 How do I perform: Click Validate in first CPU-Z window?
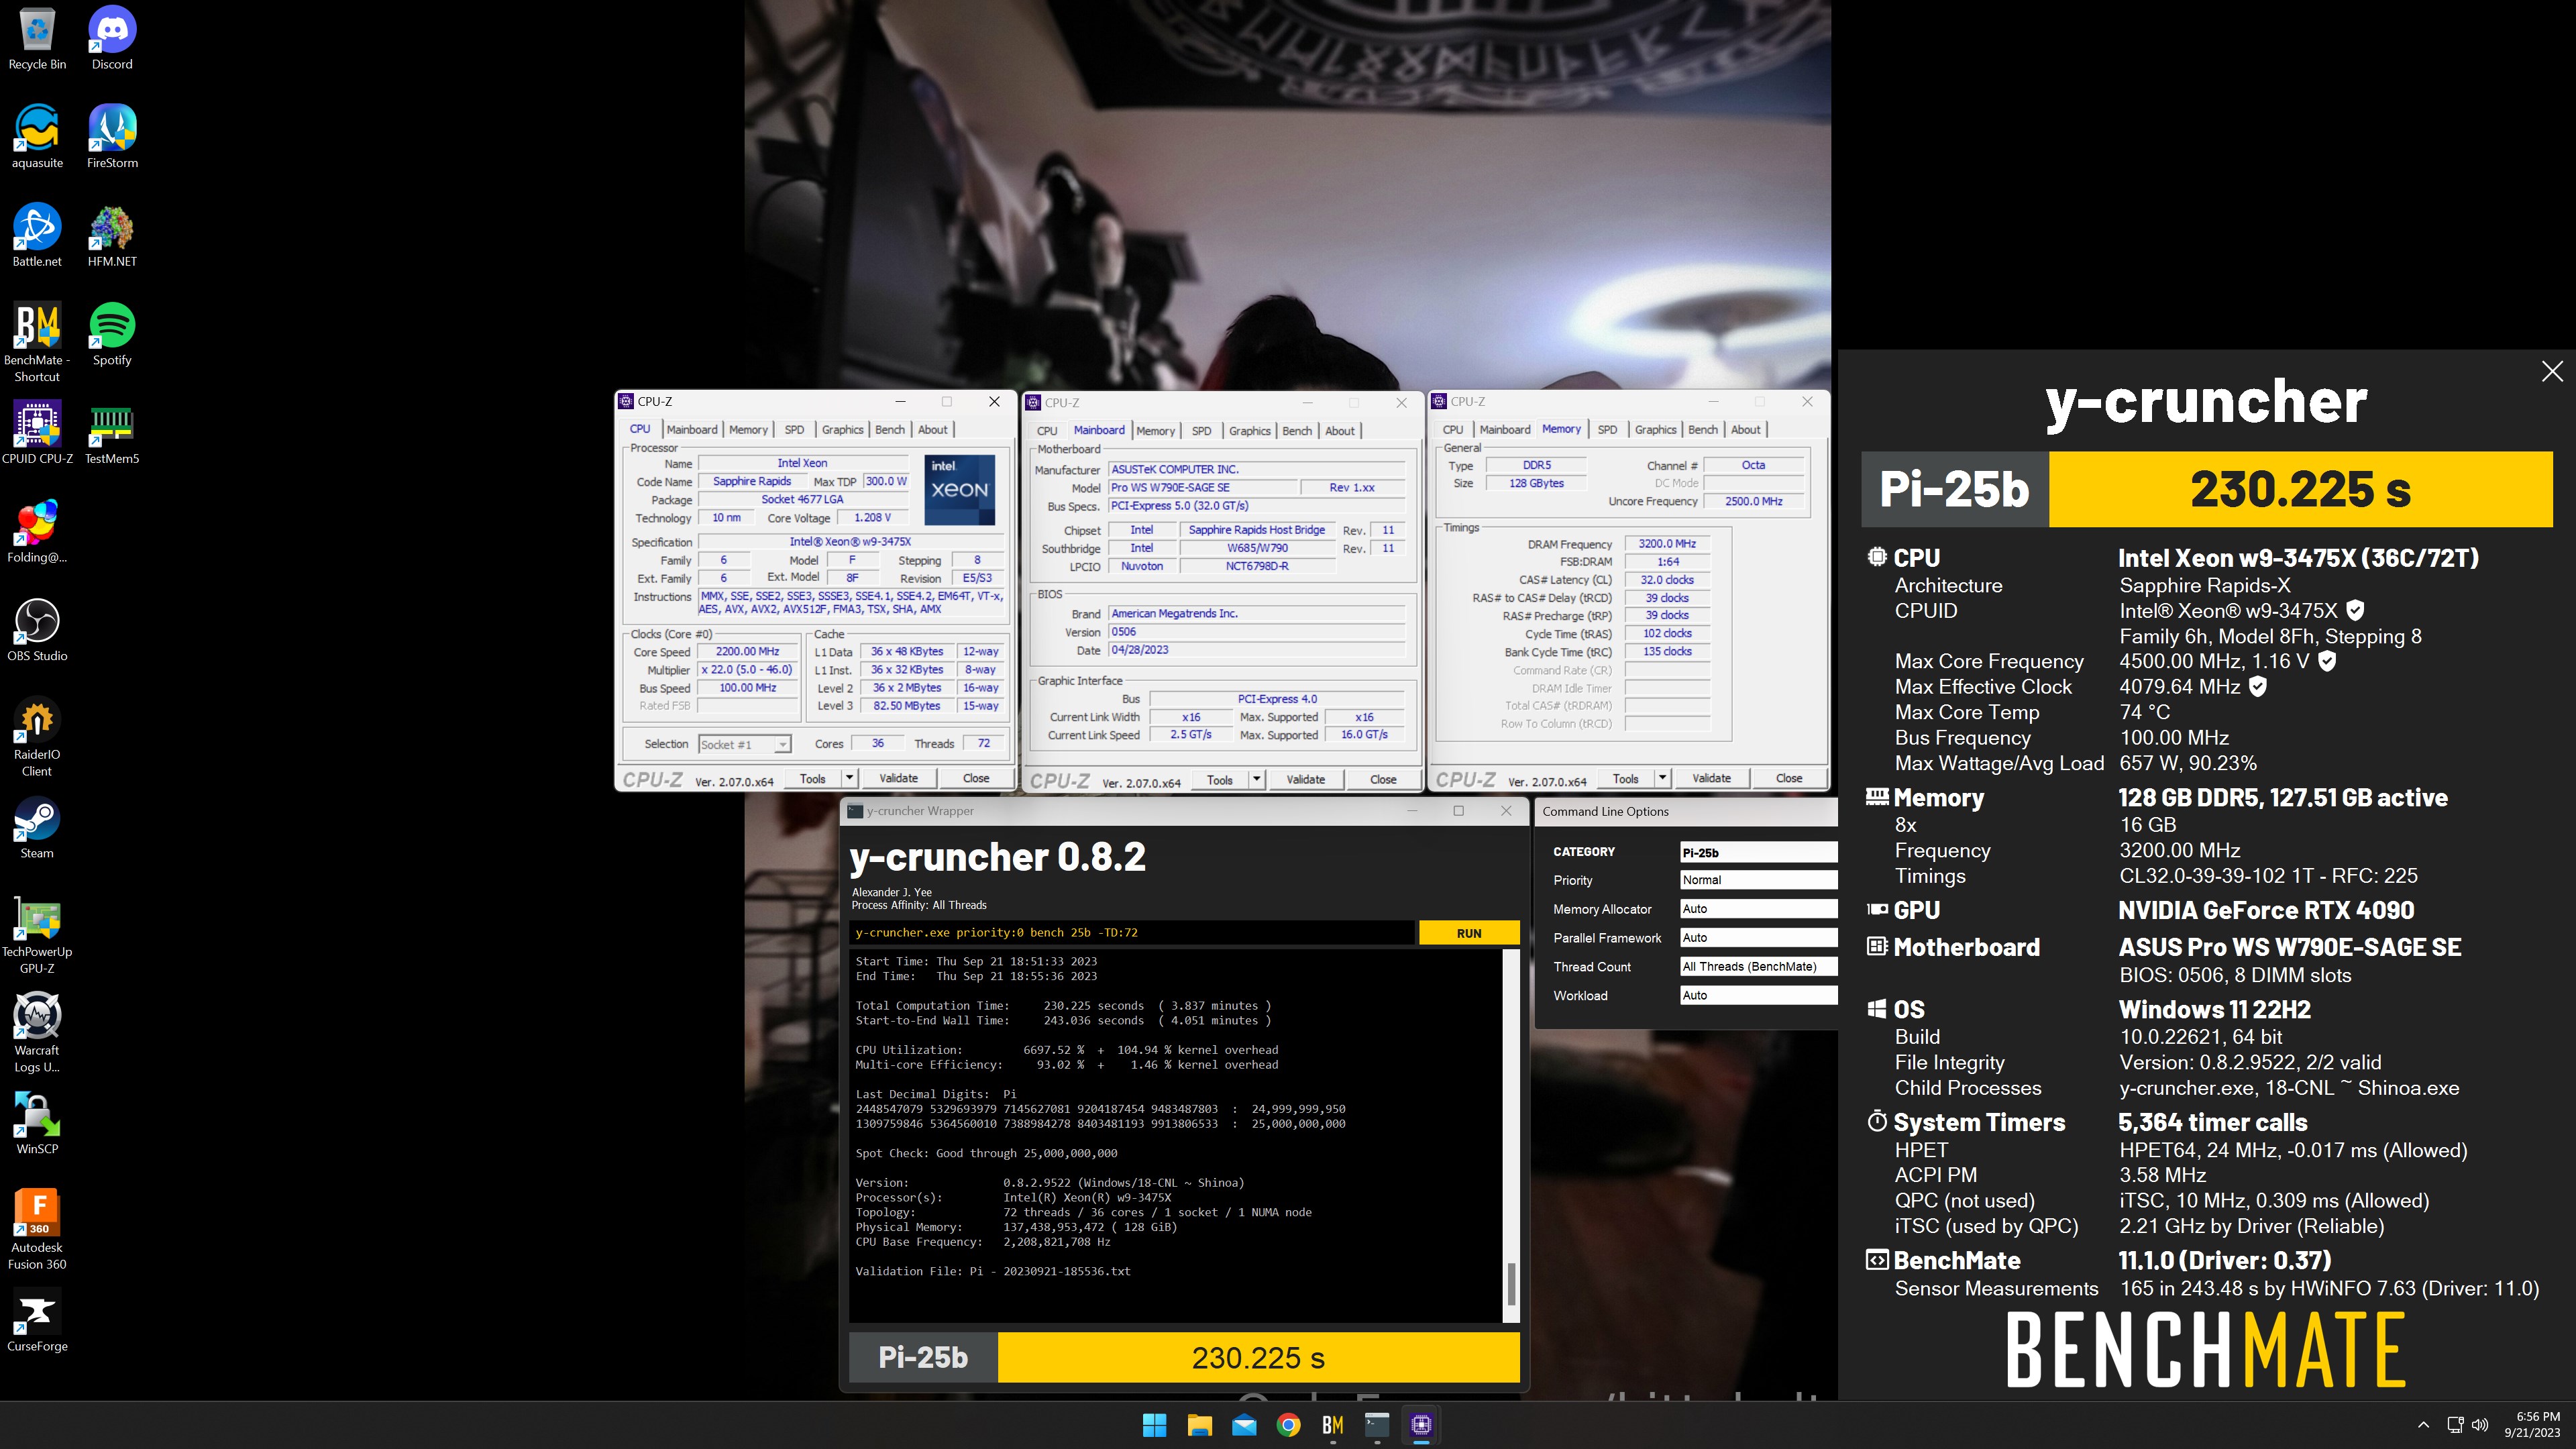click(898, 778)
